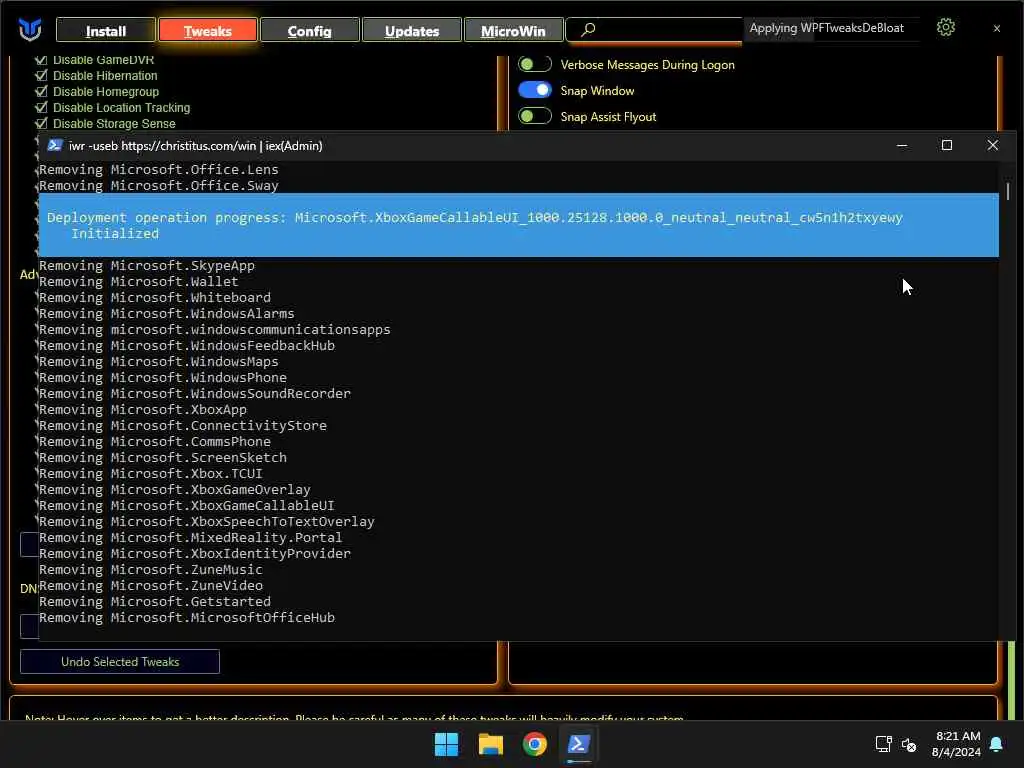The image size is (1024, 768).
Task: Open the Config tab
Action: pyautogui.click(x=310, y=31)
